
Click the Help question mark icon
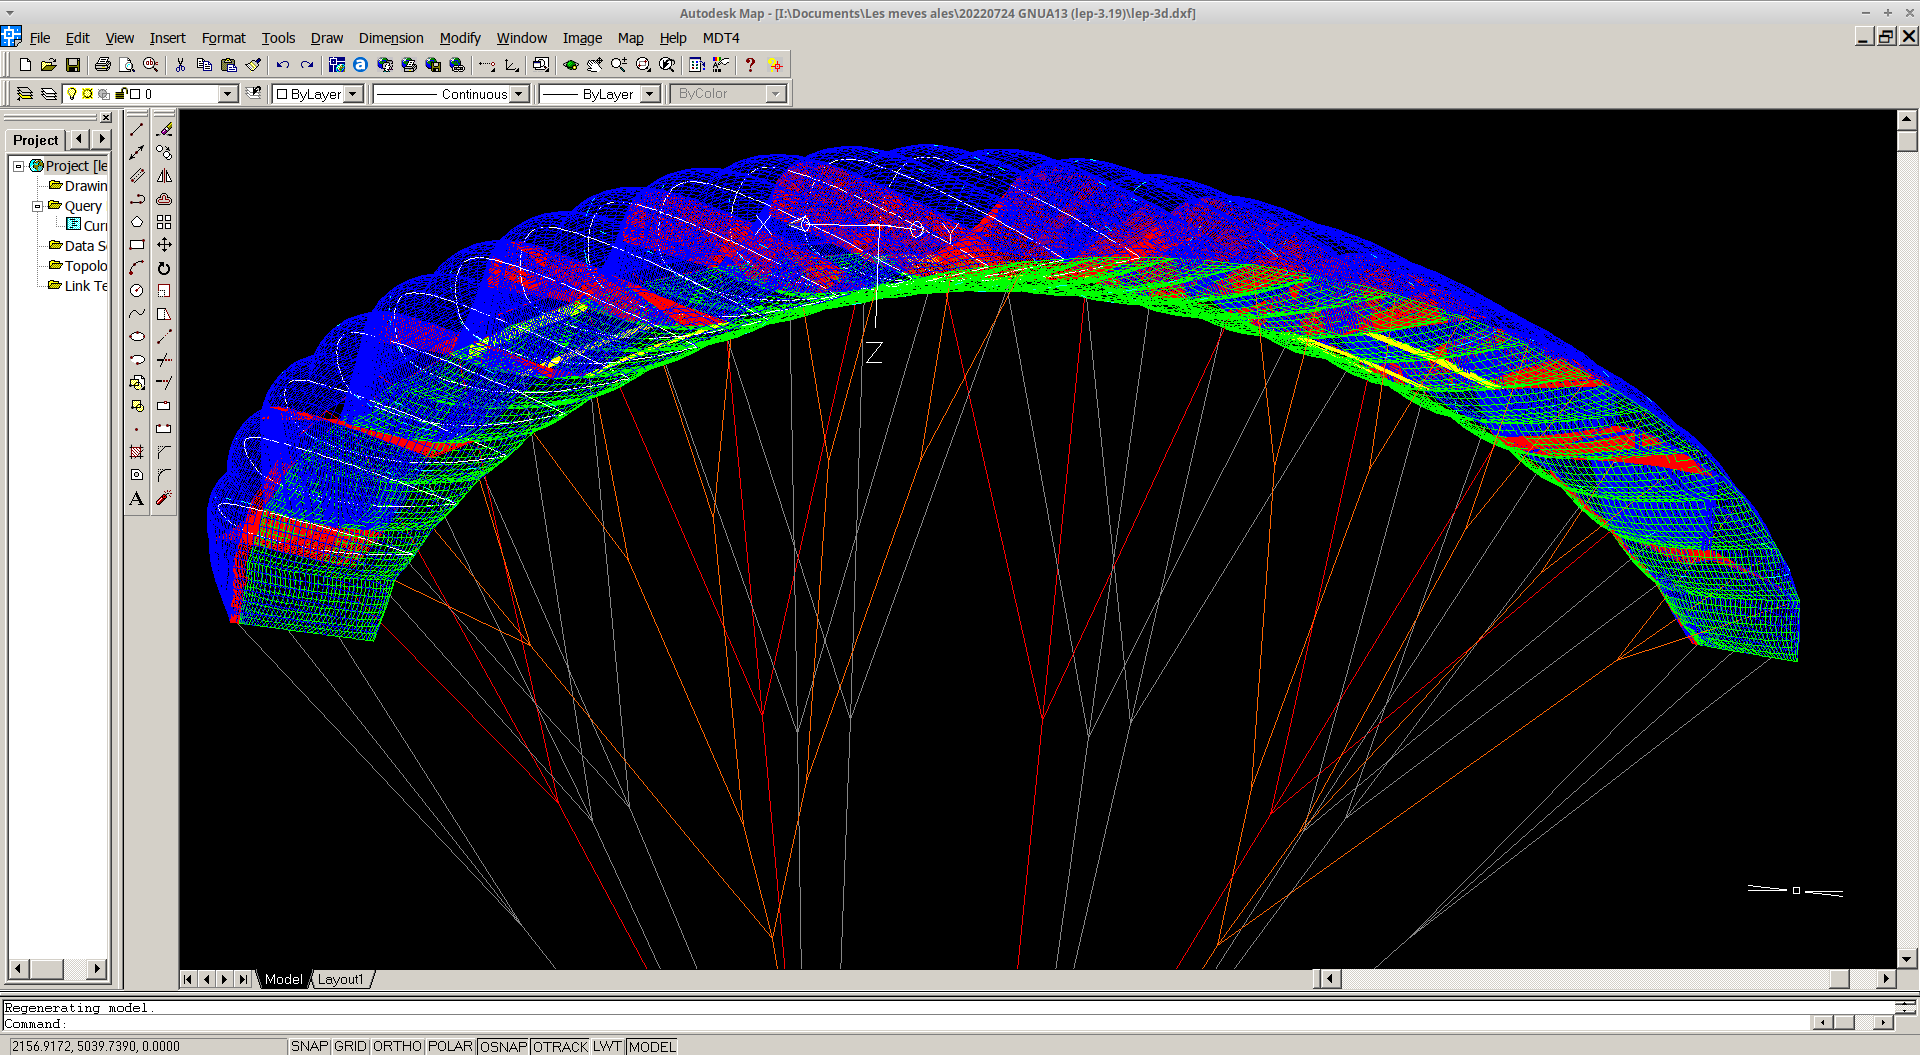750,65
